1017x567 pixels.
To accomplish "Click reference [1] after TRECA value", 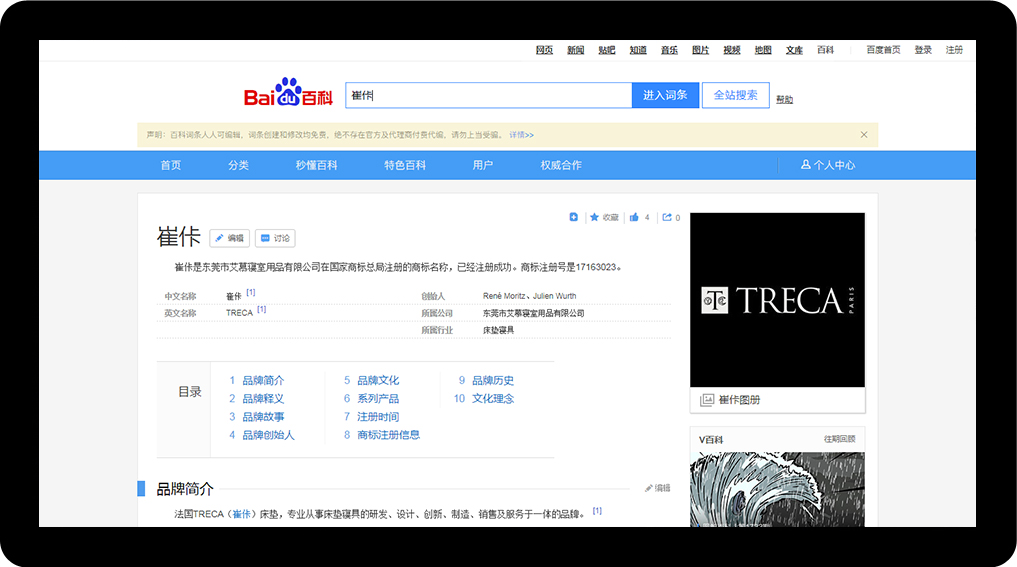I will (x=261, y=309).
